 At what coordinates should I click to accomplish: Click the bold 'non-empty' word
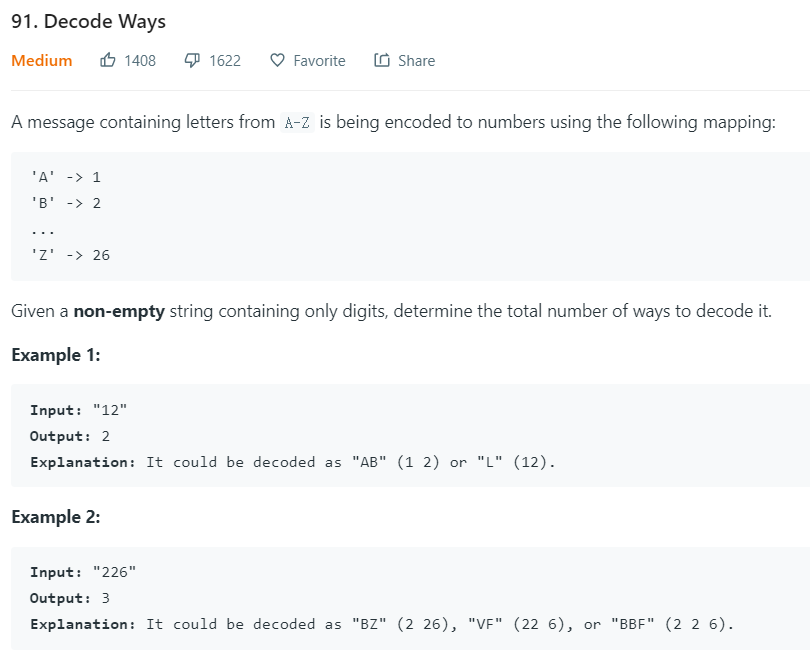click(x=119, y=311)
